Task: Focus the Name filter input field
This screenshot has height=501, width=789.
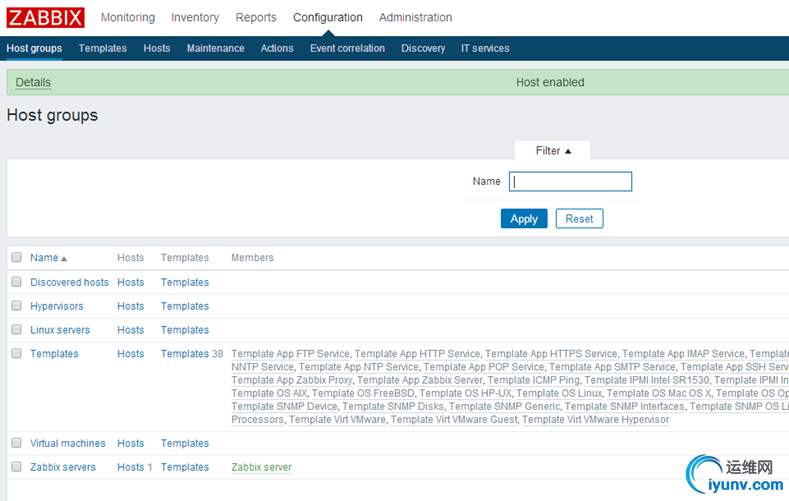Action: (570, 182)
